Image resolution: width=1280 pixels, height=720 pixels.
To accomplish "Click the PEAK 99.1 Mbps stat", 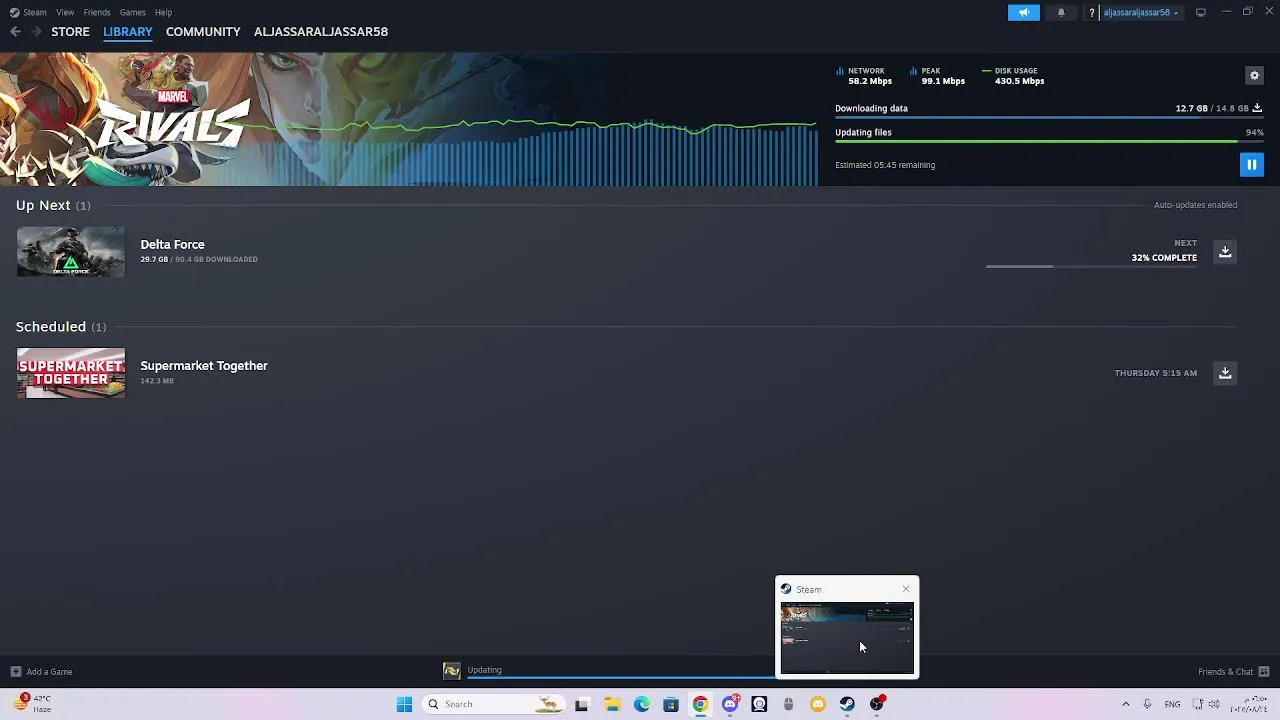I will pos(937,76).
